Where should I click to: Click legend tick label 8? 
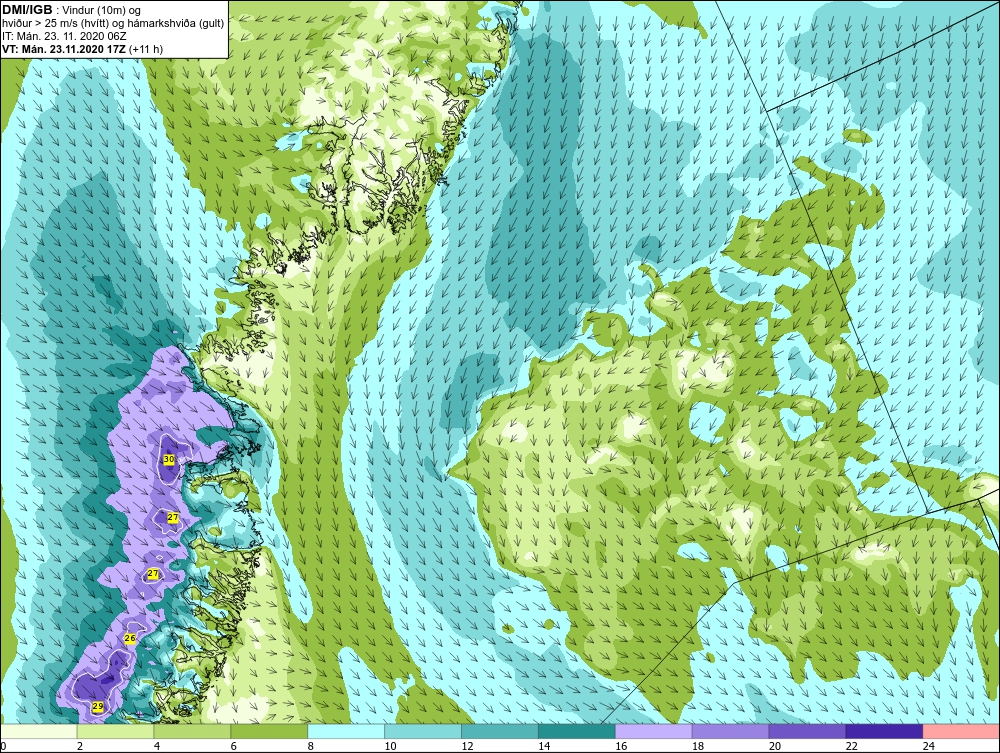(311, 746)
